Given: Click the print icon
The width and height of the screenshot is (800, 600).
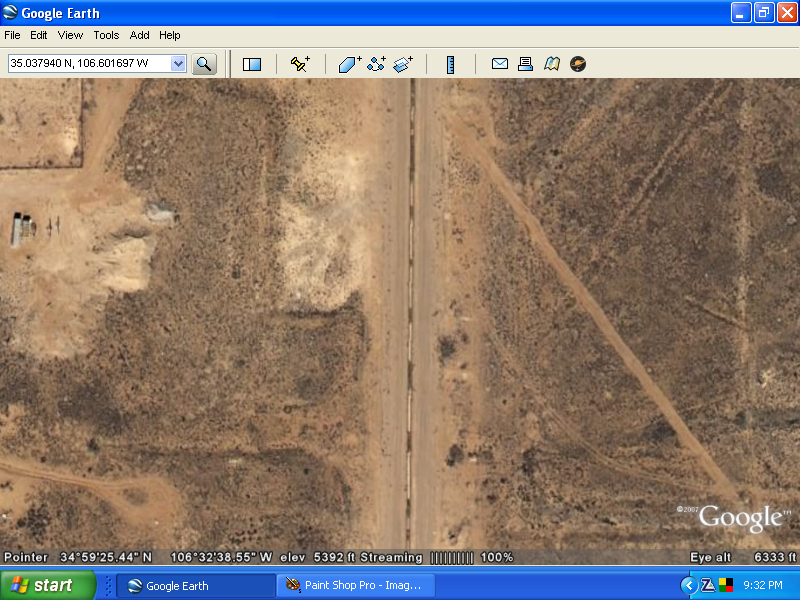Looking at the screenshot, I should [x=526, y=64].
